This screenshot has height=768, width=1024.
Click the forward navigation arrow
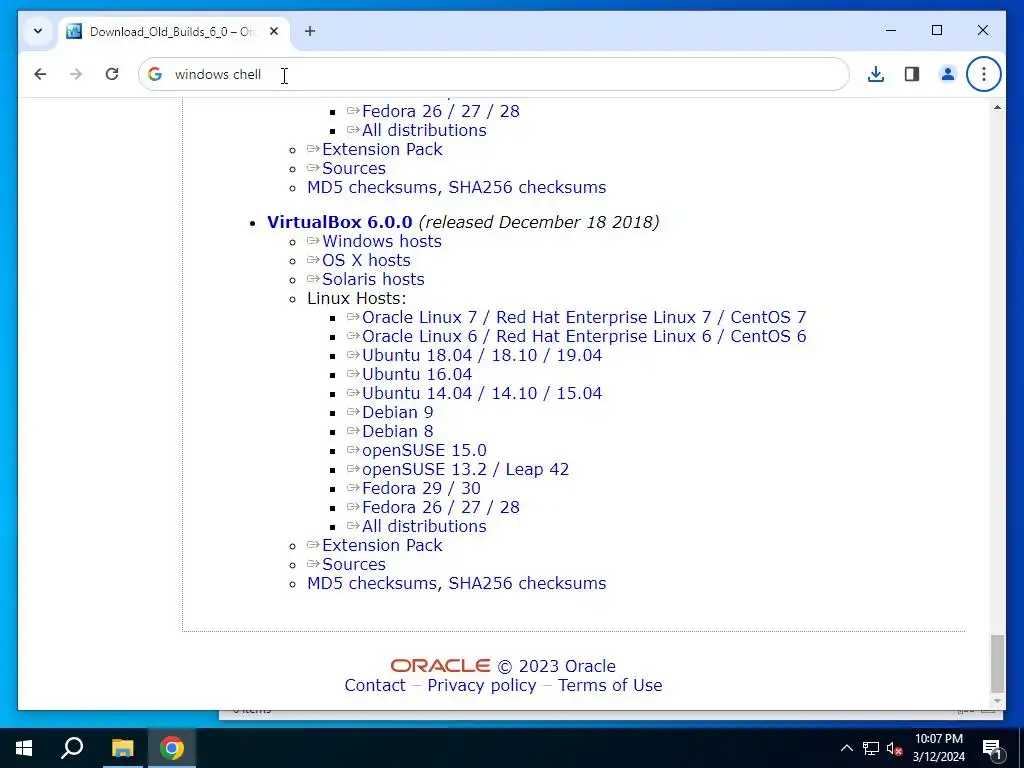76,74
